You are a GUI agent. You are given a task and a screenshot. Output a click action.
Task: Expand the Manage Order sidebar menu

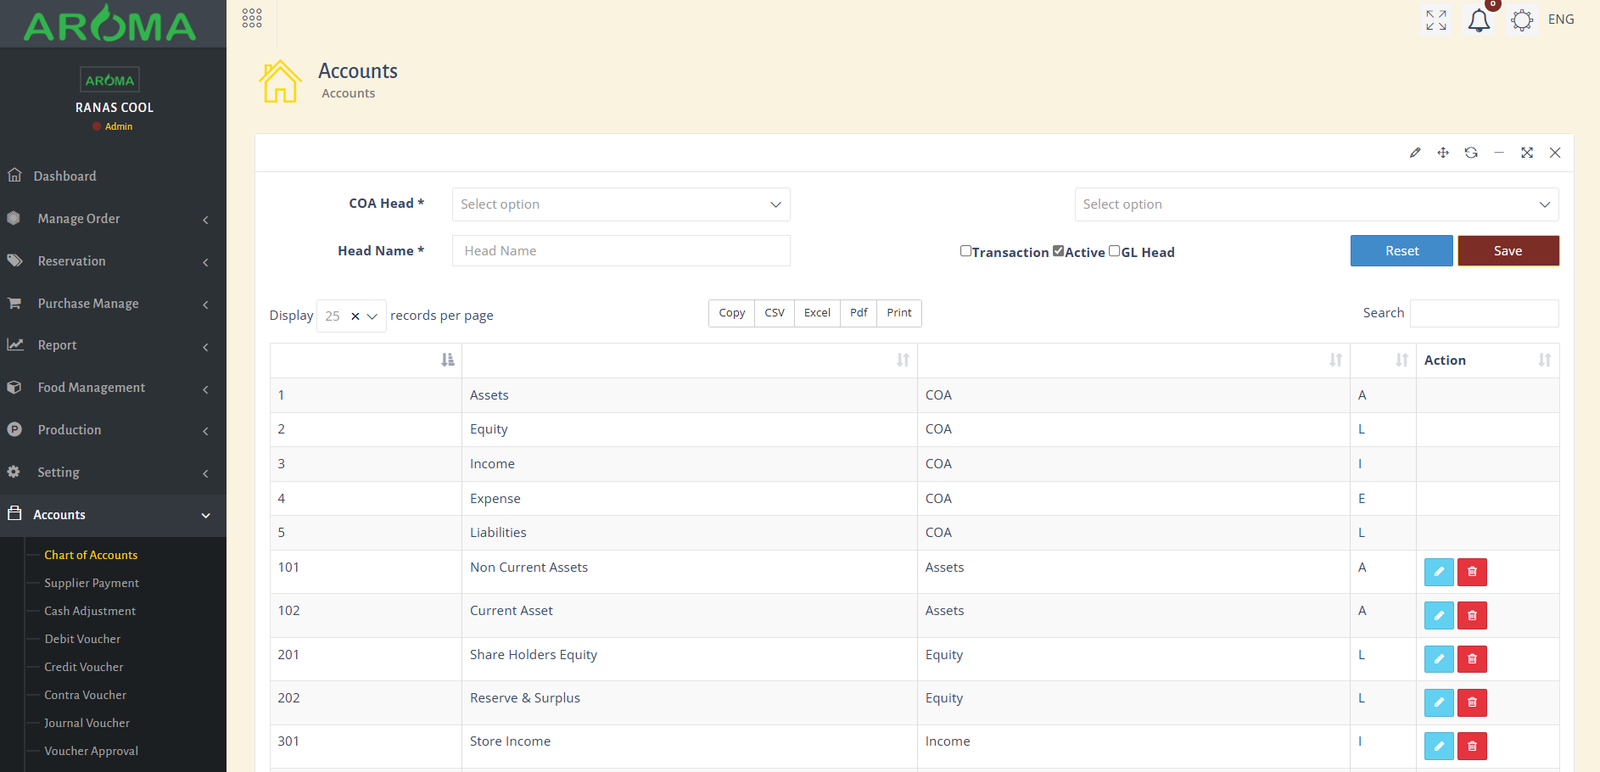tap(113, 219)
